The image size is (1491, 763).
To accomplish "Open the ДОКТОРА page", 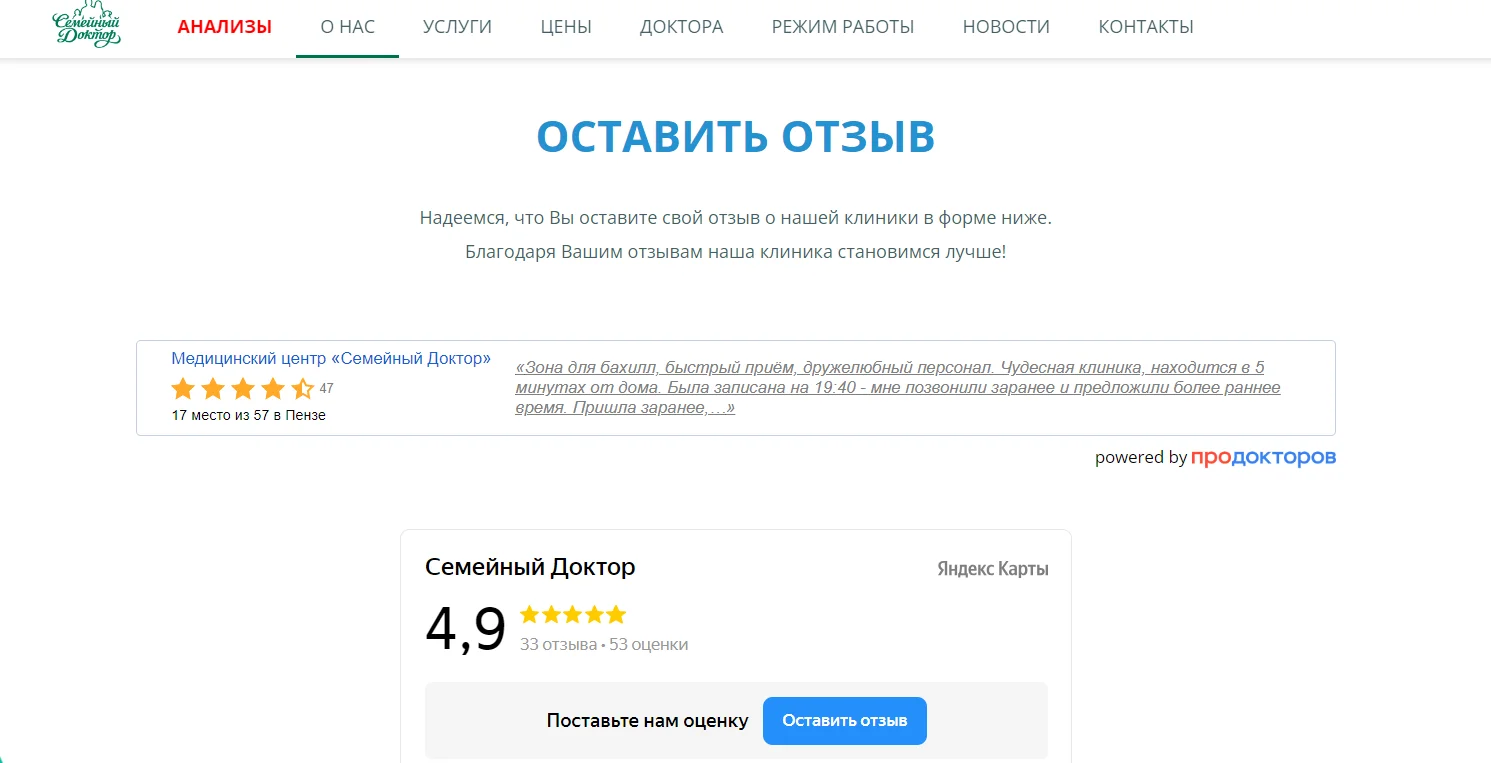I will click(x=681, y=27).
